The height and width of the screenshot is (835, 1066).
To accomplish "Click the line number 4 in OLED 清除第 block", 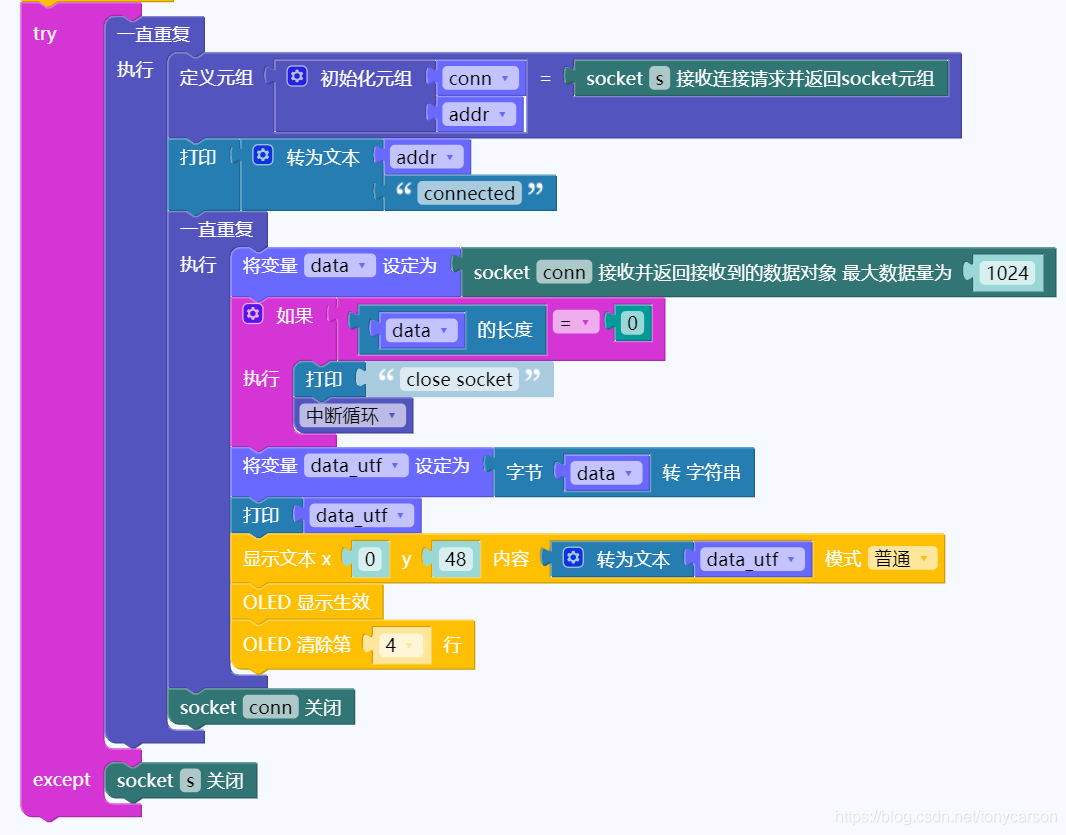I will [x=400, y=645].
